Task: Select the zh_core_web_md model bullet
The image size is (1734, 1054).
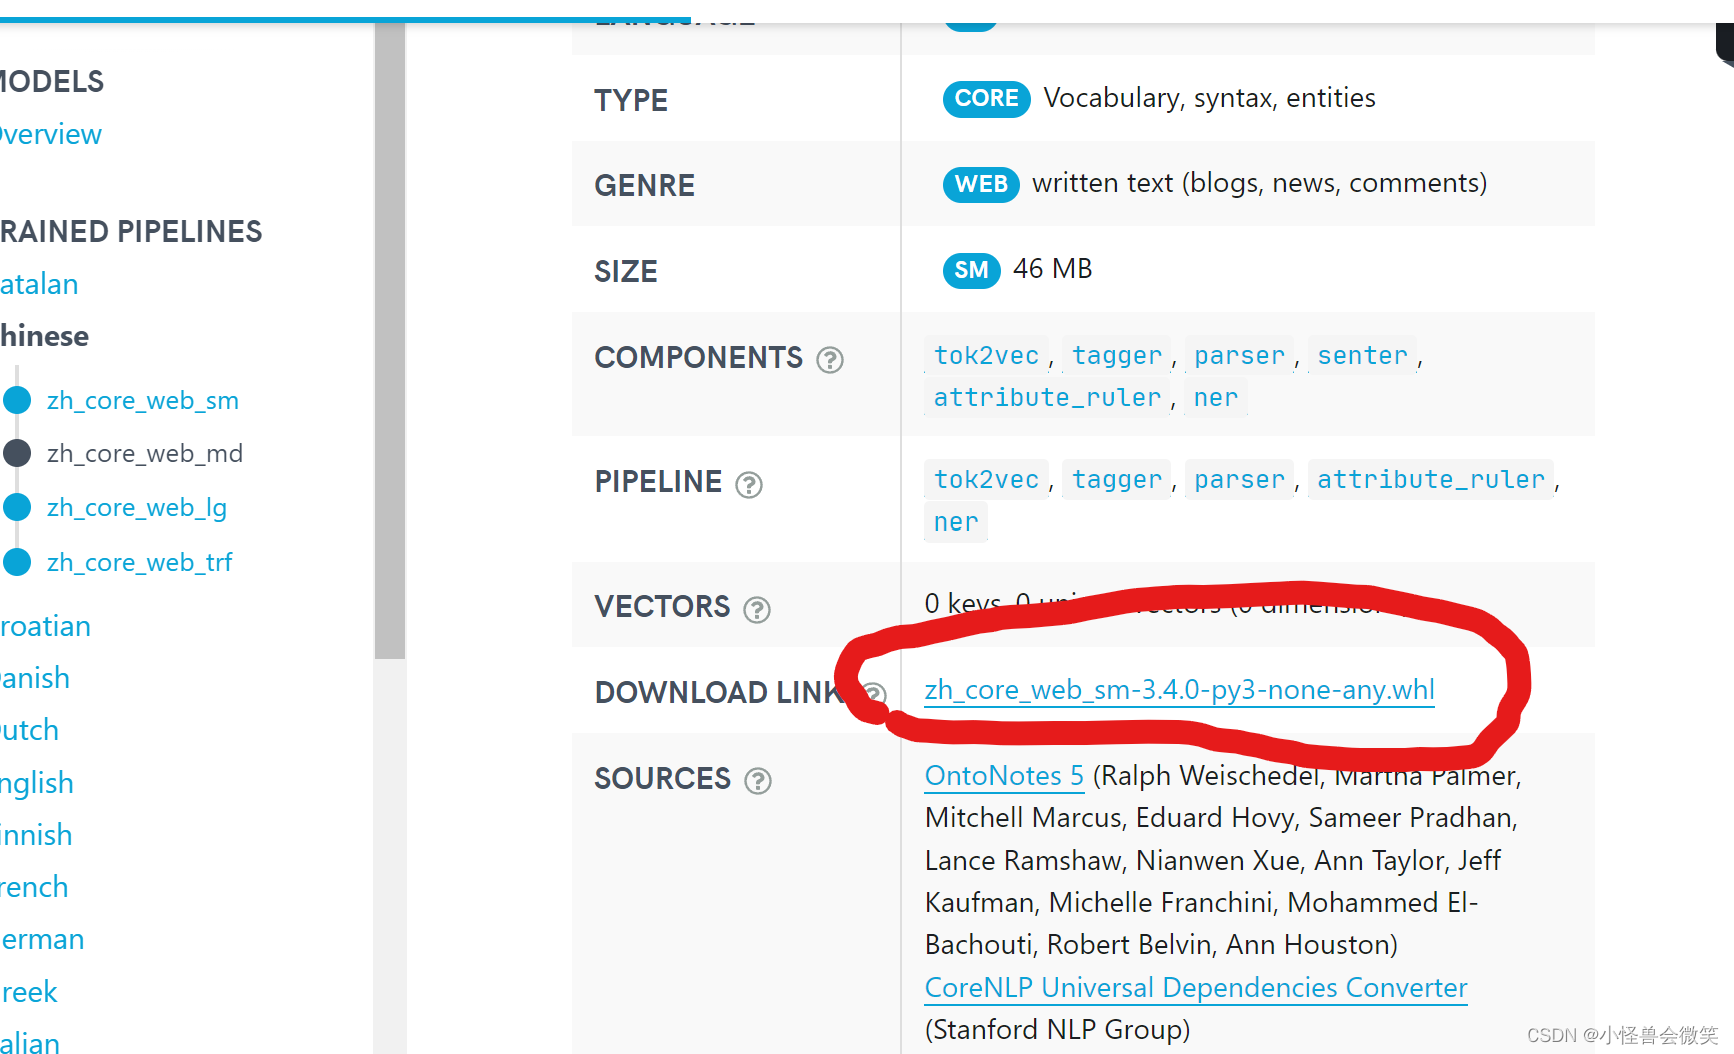Action: coord(17,453)
